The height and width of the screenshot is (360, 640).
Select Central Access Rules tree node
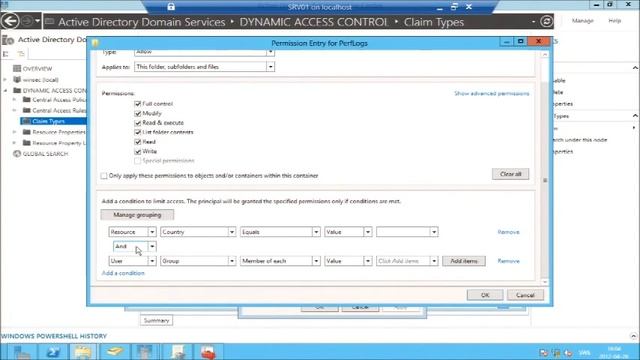[x=59, y=111]
